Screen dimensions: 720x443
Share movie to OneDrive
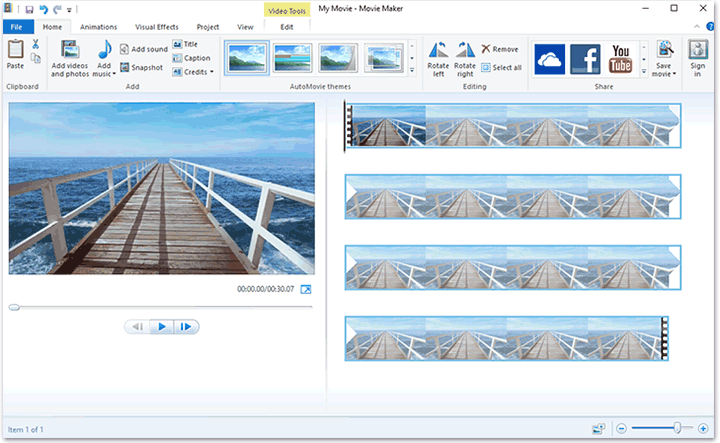550,59
